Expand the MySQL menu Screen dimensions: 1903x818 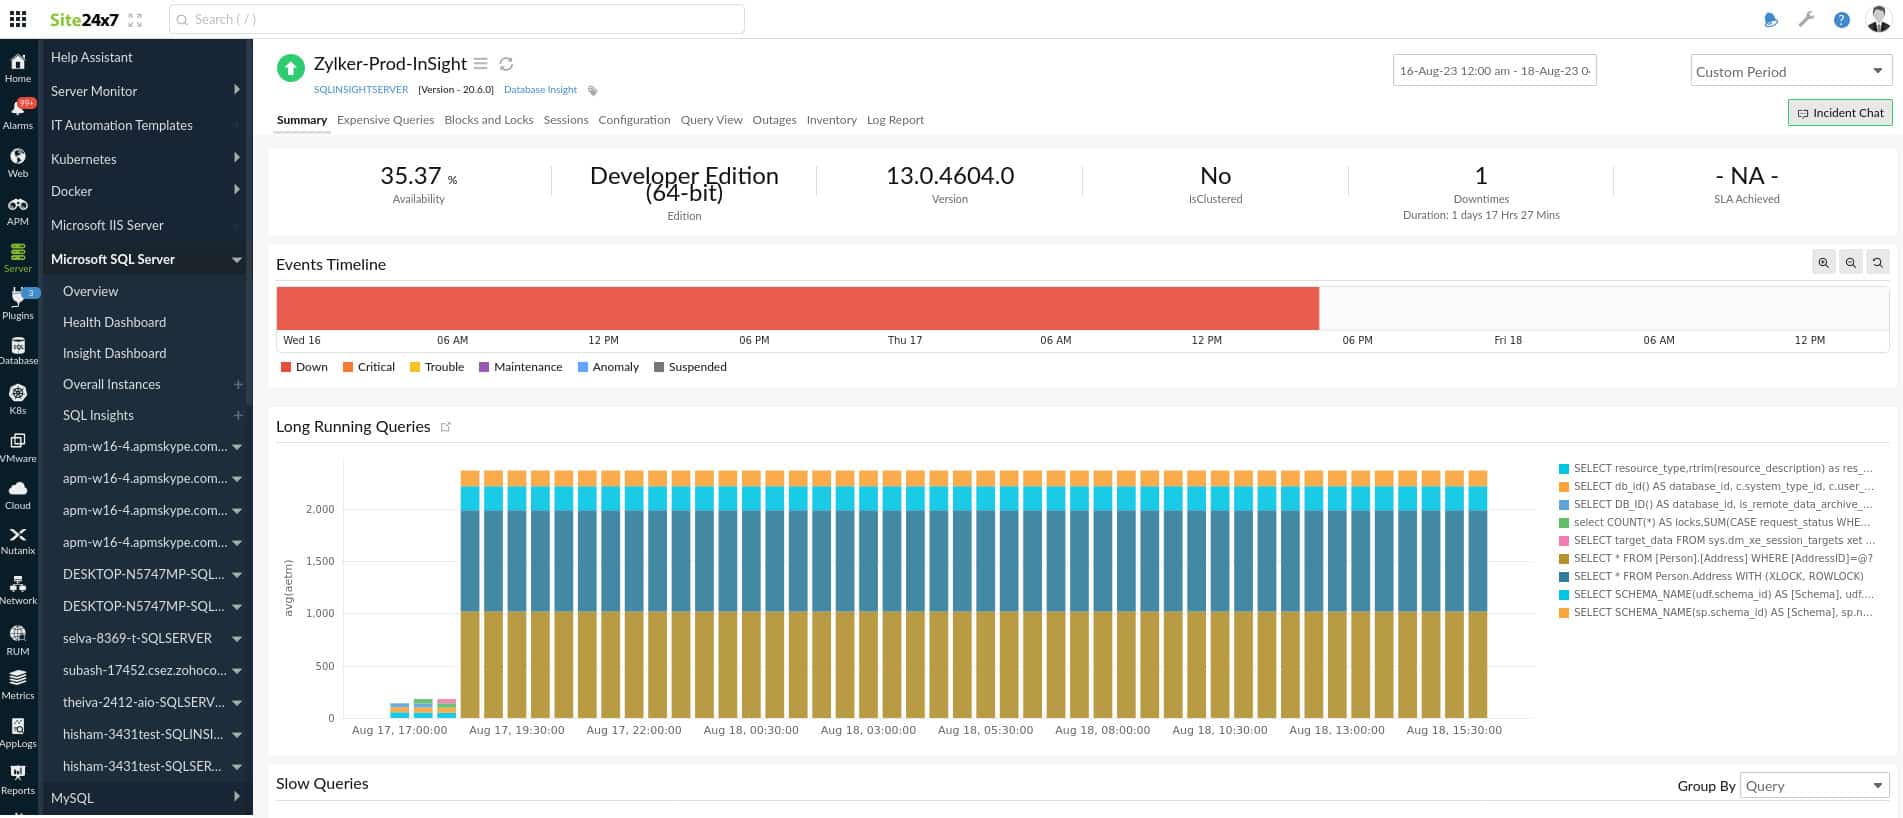[x=237, y=797]
